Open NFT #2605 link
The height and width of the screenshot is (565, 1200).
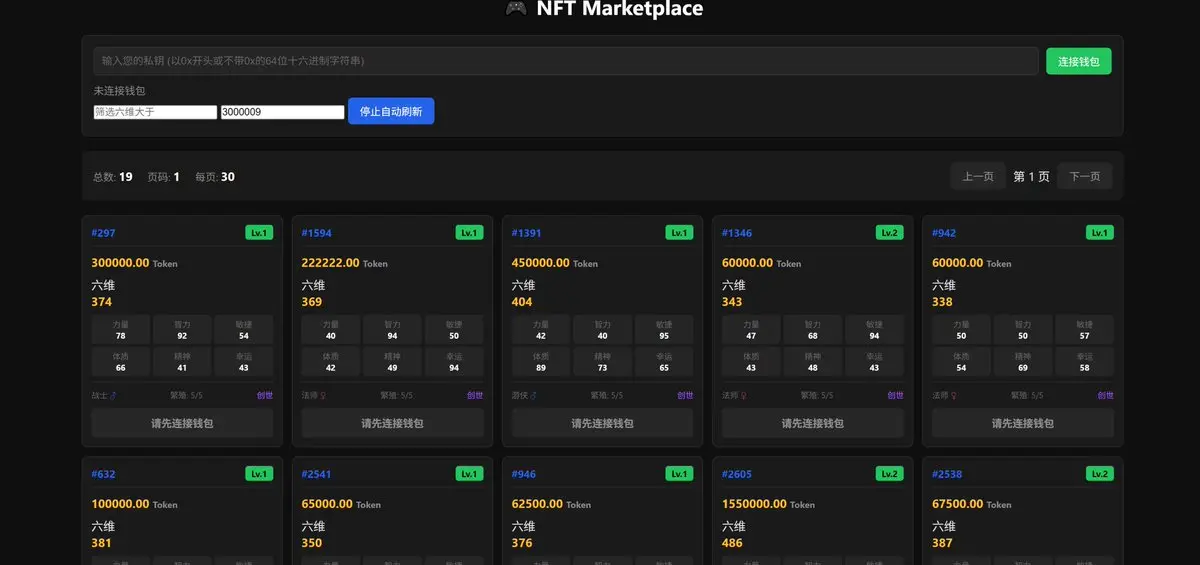737,474
